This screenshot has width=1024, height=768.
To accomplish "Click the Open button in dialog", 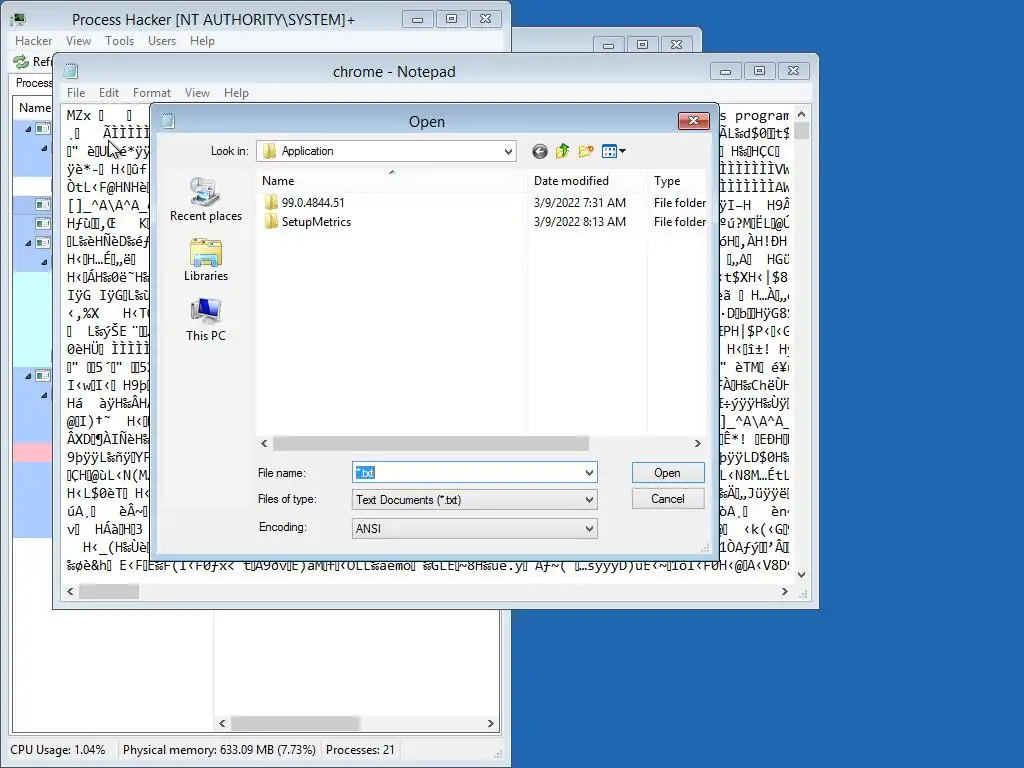I will pos(667,473).
